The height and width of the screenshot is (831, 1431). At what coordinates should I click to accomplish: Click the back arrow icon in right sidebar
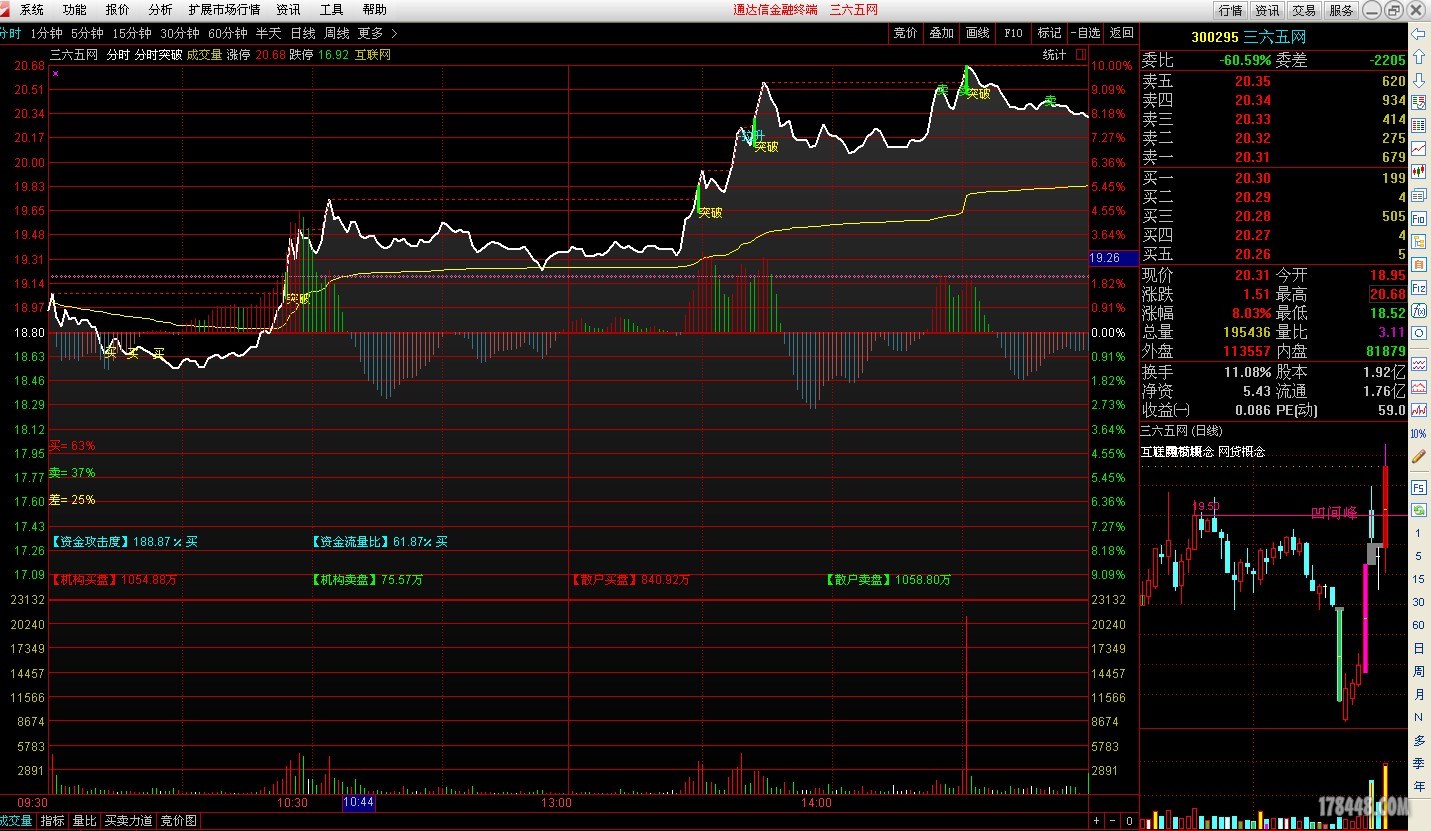pos(1417,34)
